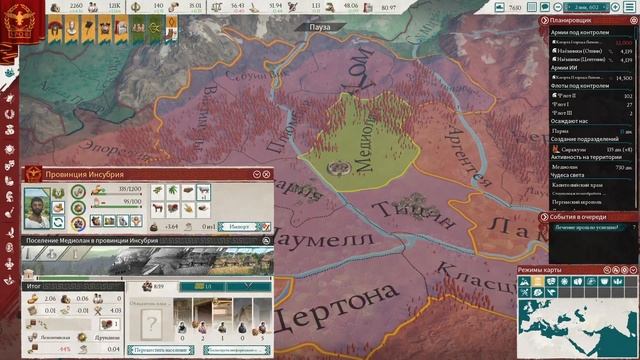Click the world minimap

pyautogui.click(x=577, y=328)
